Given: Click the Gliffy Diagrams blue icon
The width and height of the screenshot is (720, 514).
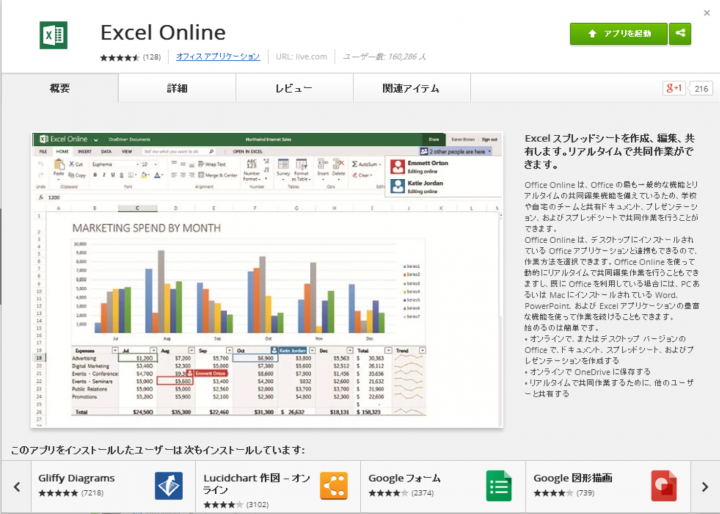Looking at the screenshot, I should (x=169, y=486).
